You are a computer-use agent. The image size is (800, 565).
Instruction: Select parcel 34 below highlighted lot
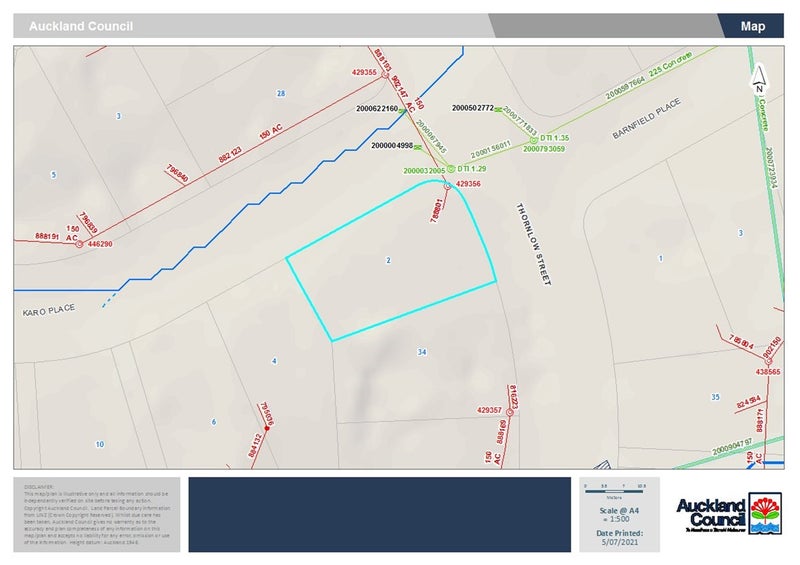point(422,352)
